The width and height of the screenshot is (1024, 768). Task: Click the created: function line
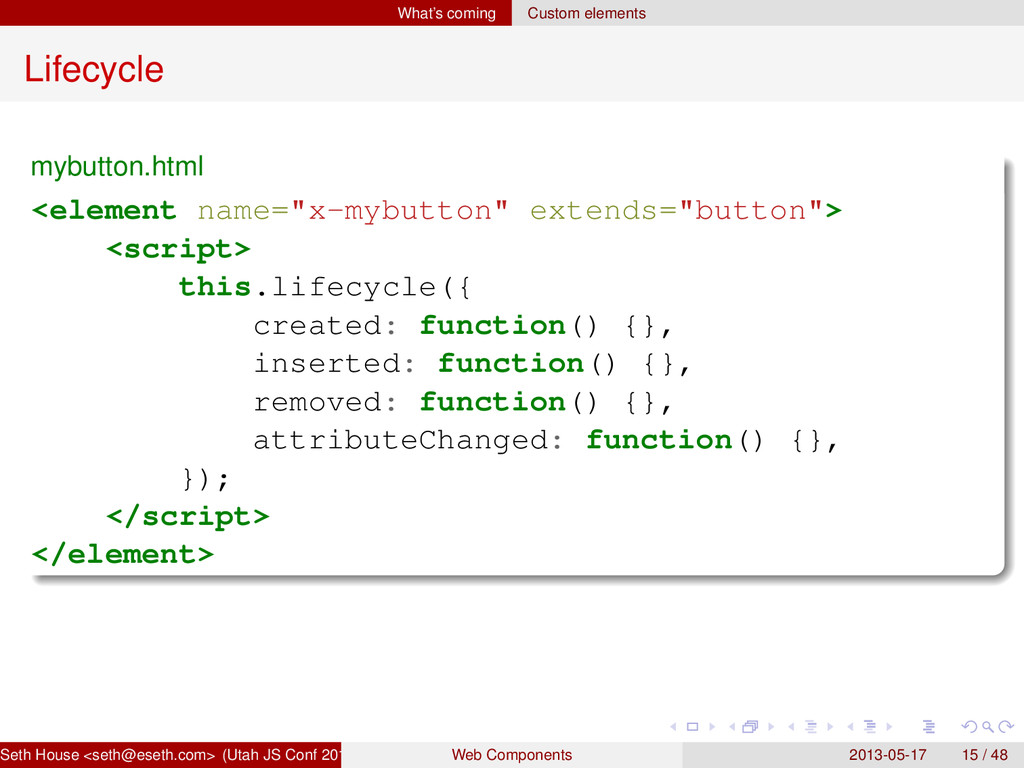coord(462,325)
